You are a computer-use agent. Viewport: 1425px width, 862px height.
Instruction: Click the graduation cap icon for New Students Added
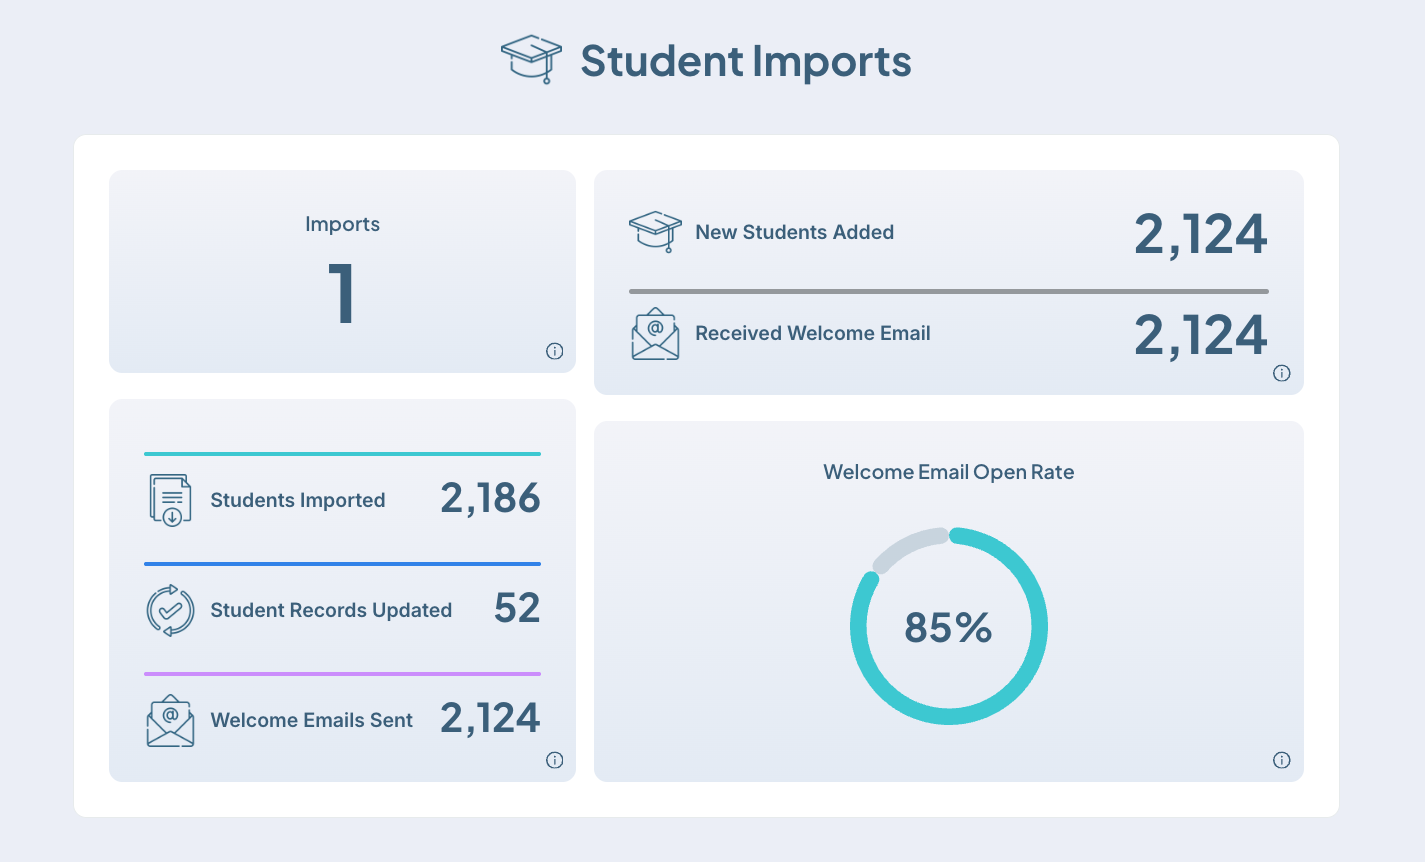click(x=655, y=232)
